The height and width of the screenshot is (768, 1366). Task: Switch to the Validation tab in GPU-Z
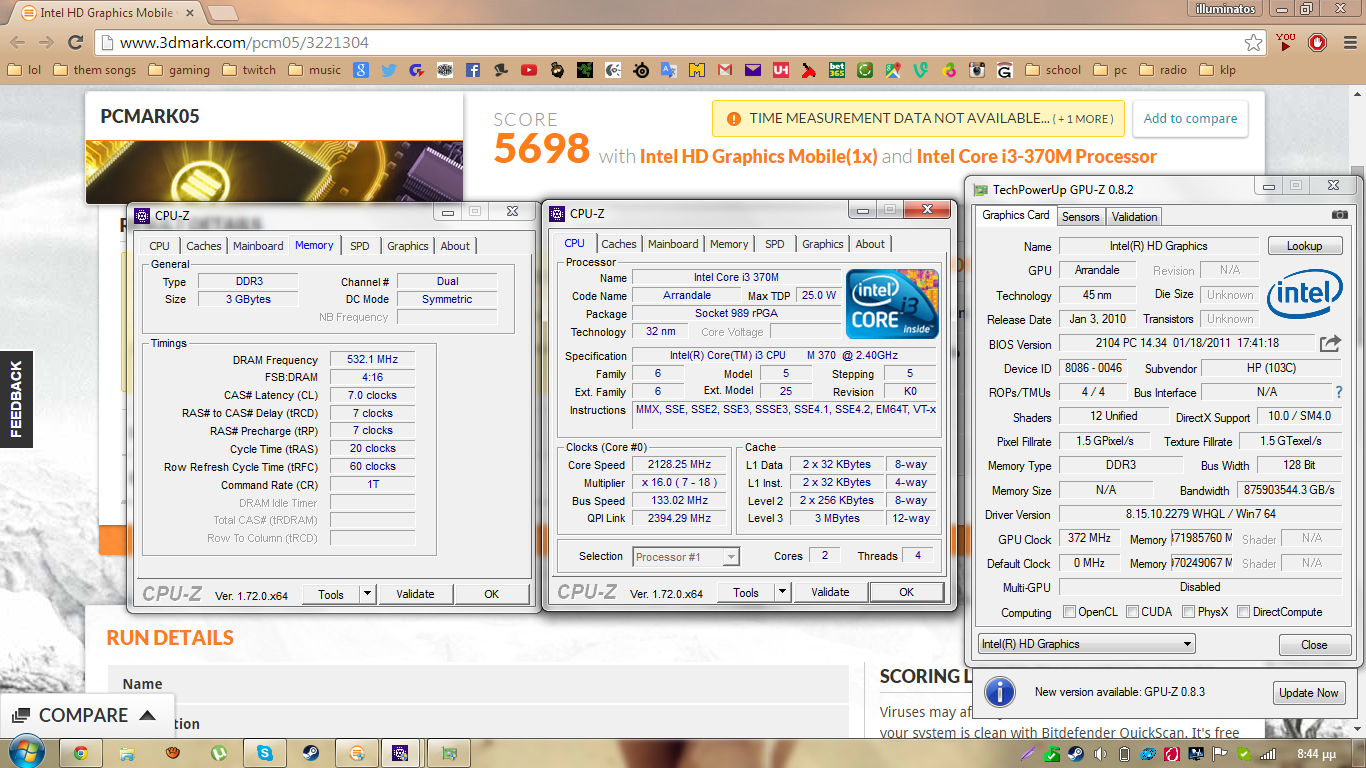click(1134, 216)
